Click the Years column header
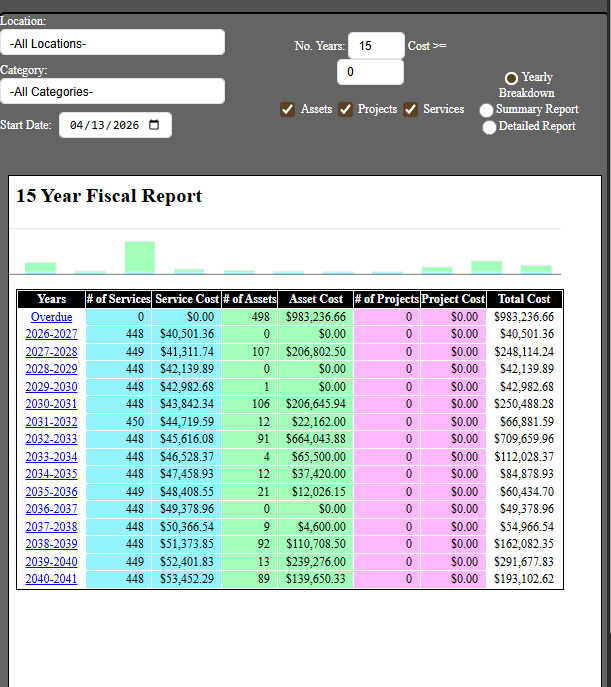611x687 pixels. tap(51, 299)
